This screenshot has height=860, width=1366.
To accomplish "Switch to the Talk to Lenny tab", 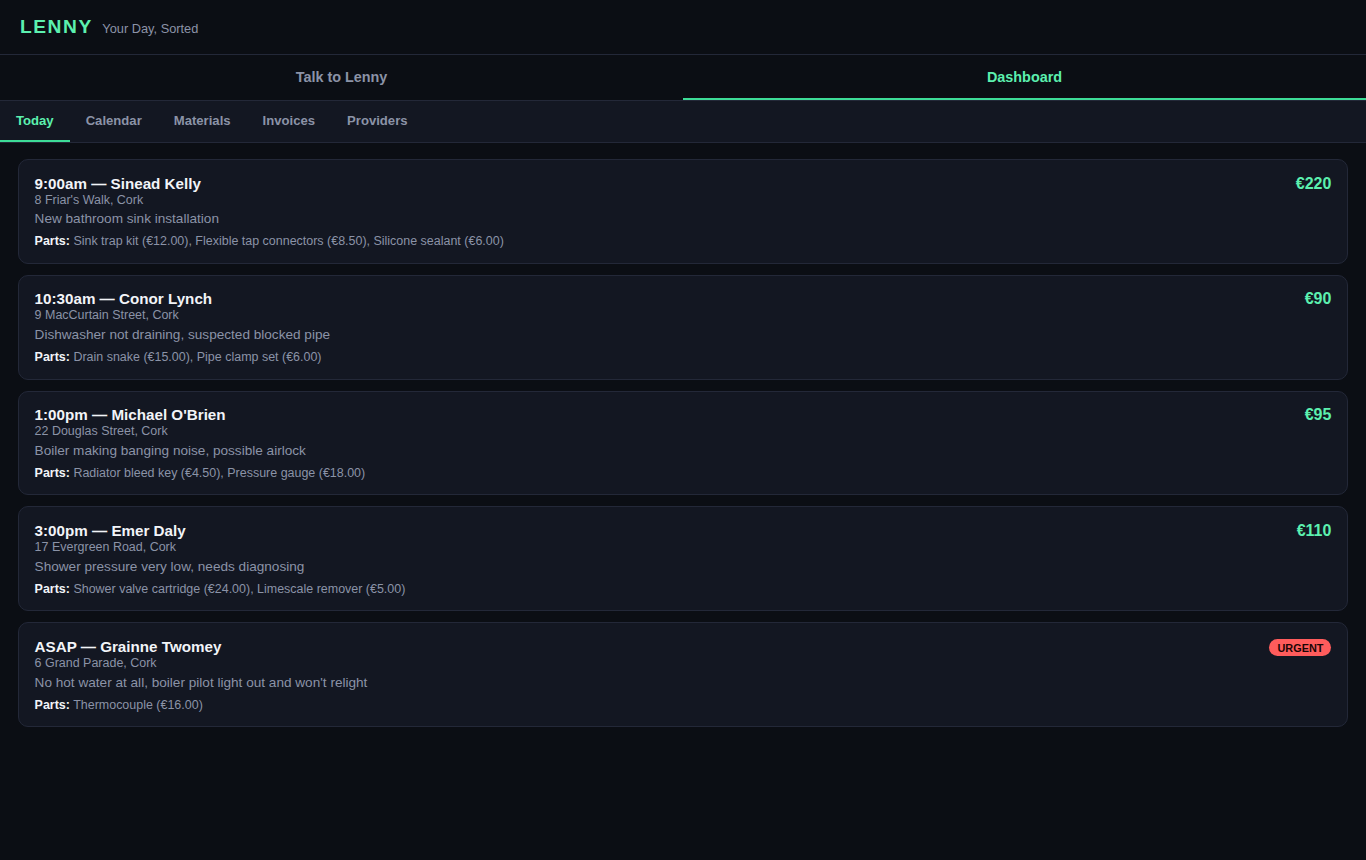I will click(341, 77).
